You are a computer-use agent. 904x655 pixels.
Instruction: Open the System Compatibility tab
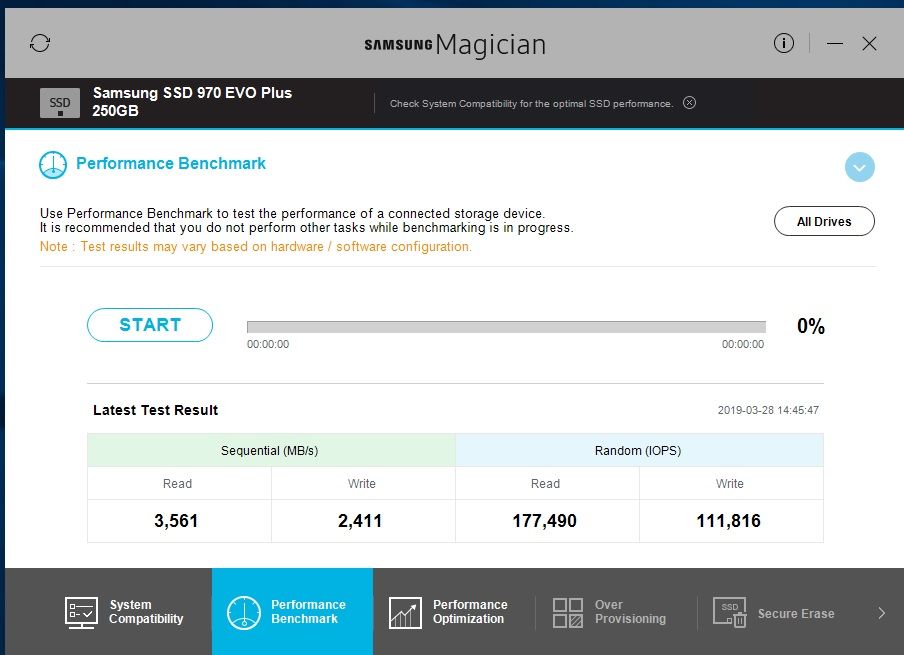click(125, 612)
